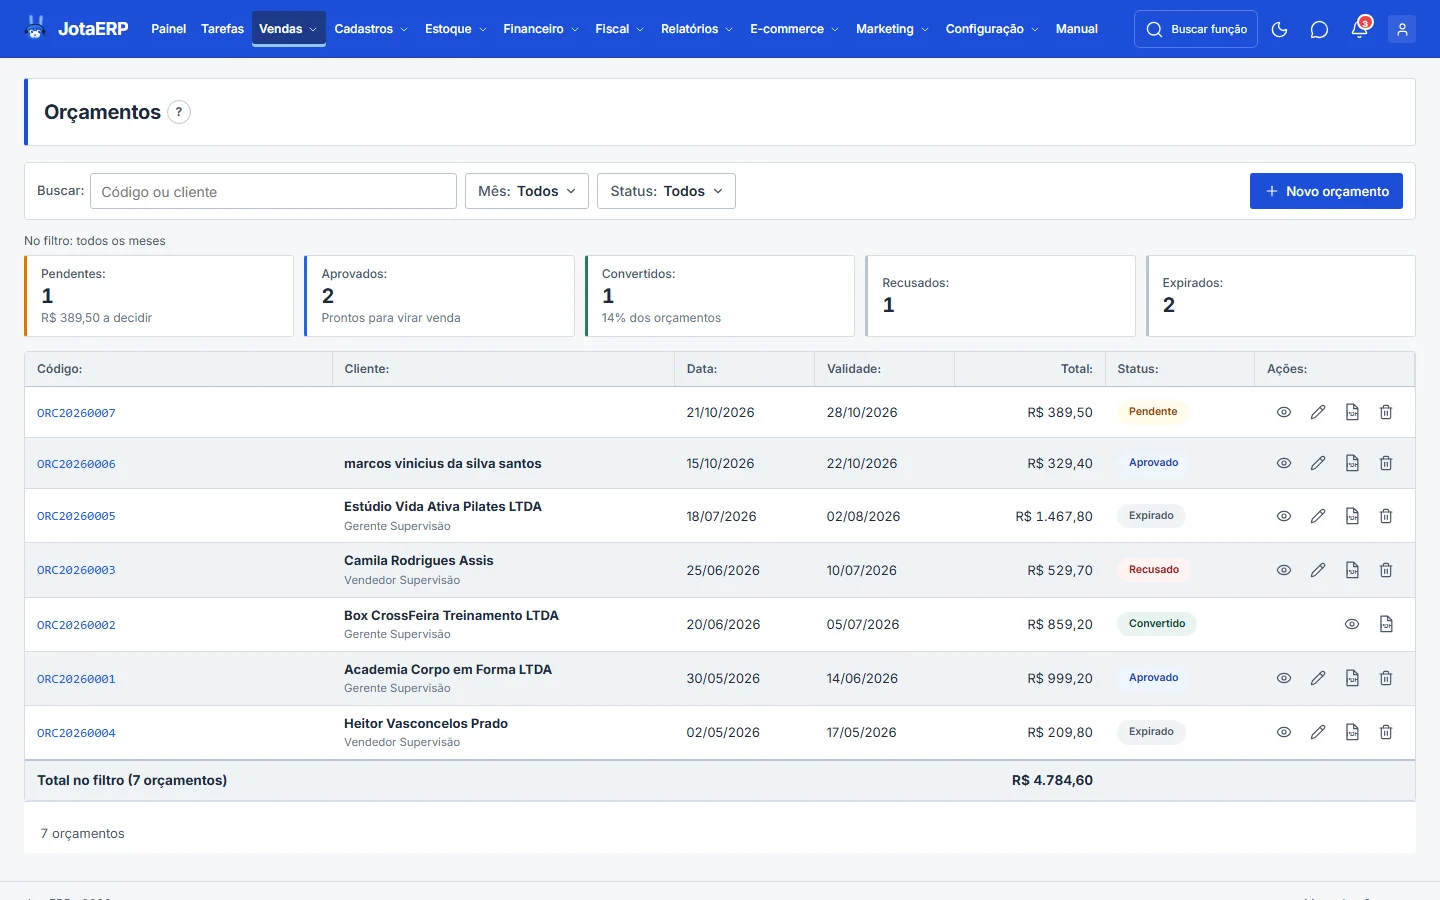The height and width of the screenshot is (900, 1440).
Task: Click the Novo orçamento button
Action: pos(1326,191)
